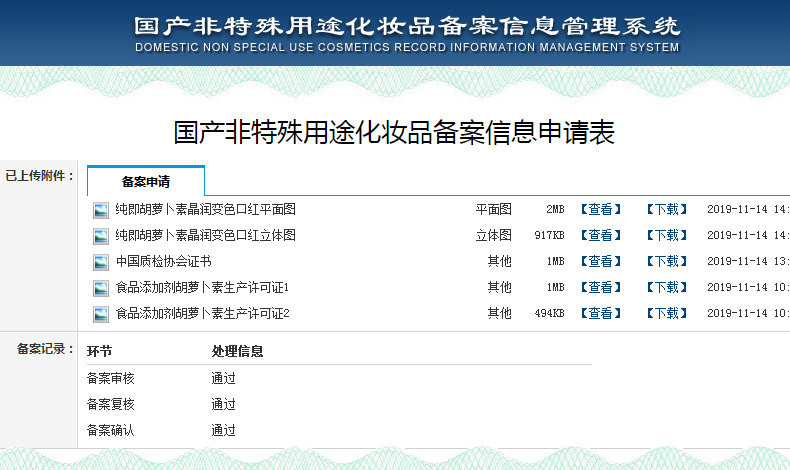Click the 立体图 type cell
This screenshot has height=470, width=790.
coord(494,235)
